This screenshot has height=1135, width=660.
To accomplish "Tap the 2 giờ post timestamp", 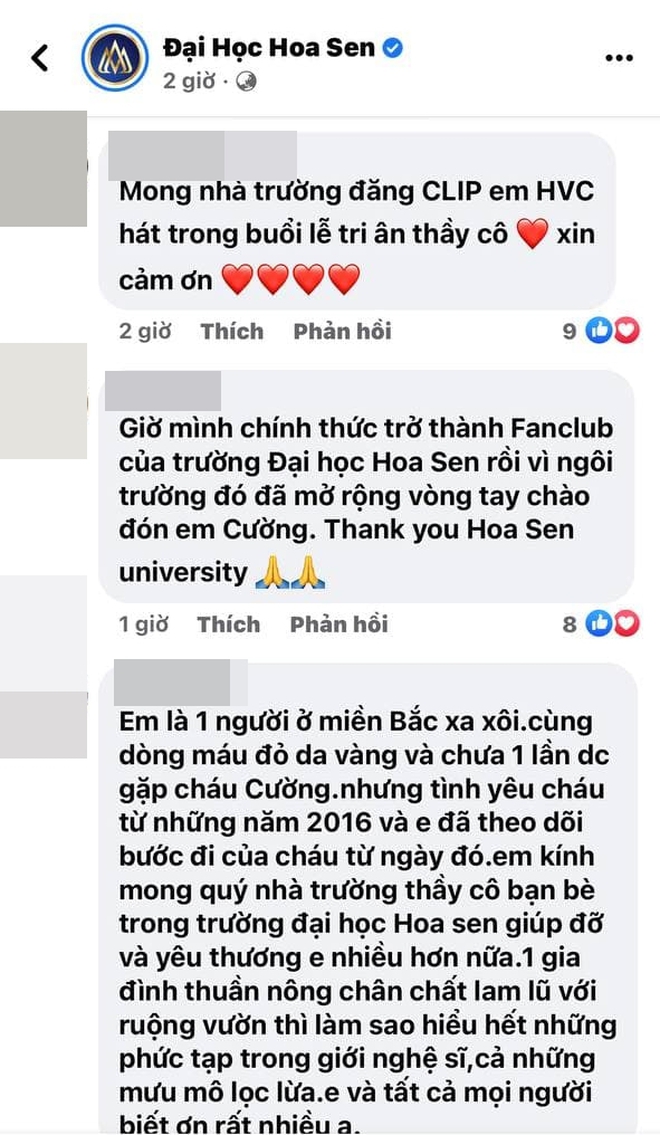I will pyautogui.click(x=189, y=81).
